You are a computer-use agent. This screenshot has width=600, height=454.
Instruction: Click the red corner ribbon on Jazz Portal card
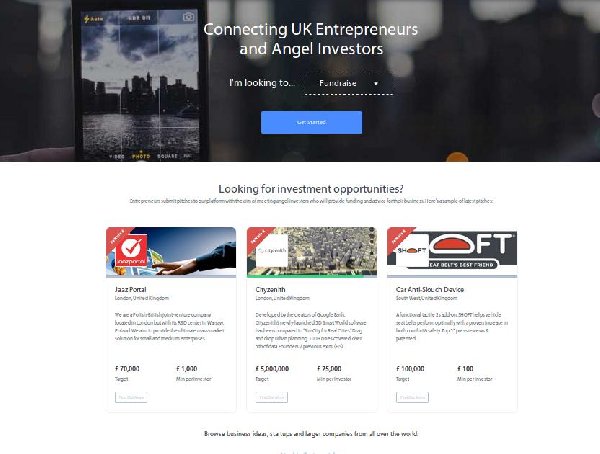click(x=117, y=237)
